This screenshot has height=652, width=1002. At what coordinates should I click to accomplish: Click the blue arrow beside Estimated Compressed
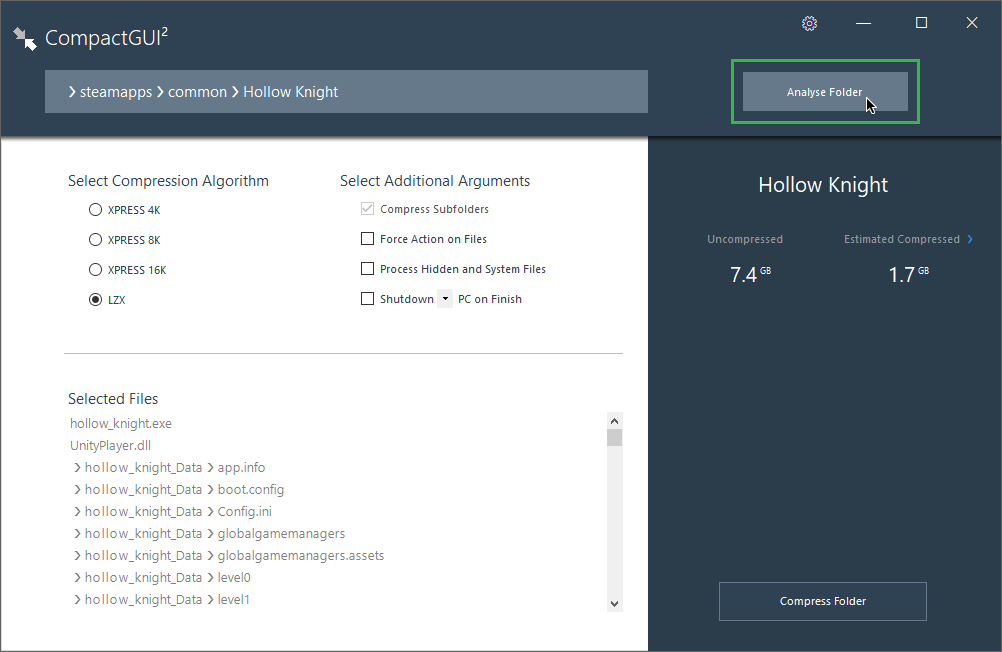[970, 239]
